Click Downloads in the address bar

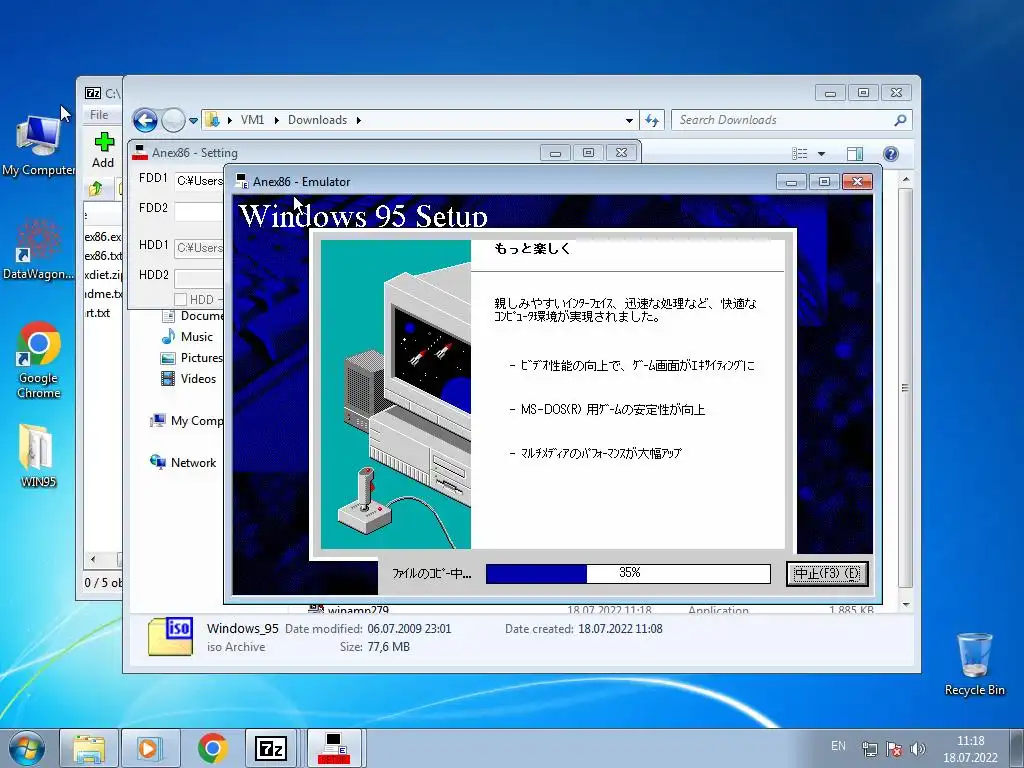click(x=317, y=120)
